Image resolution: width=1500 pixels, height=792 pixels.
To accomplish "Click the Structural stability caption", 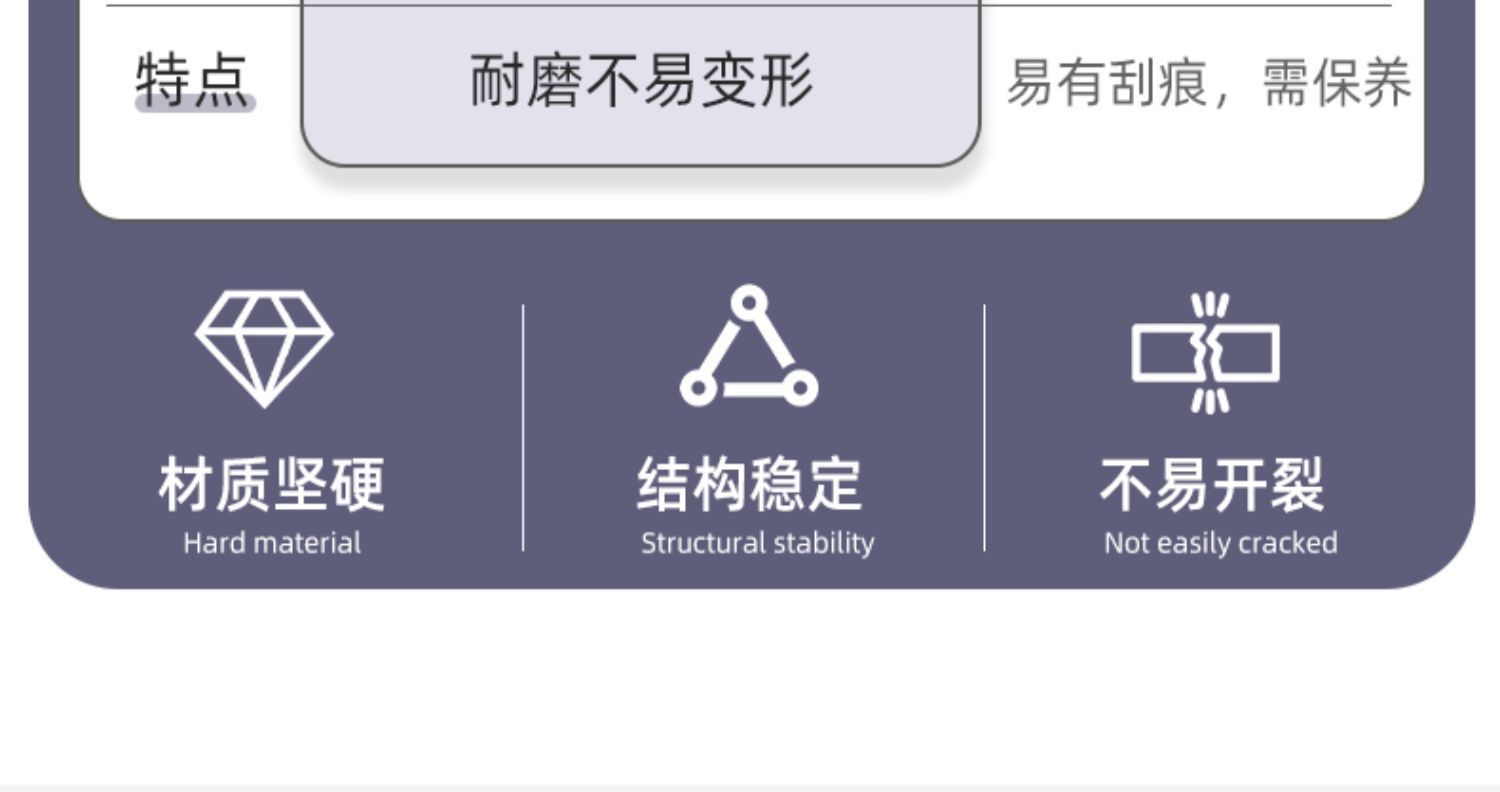I will coord(757,543).
